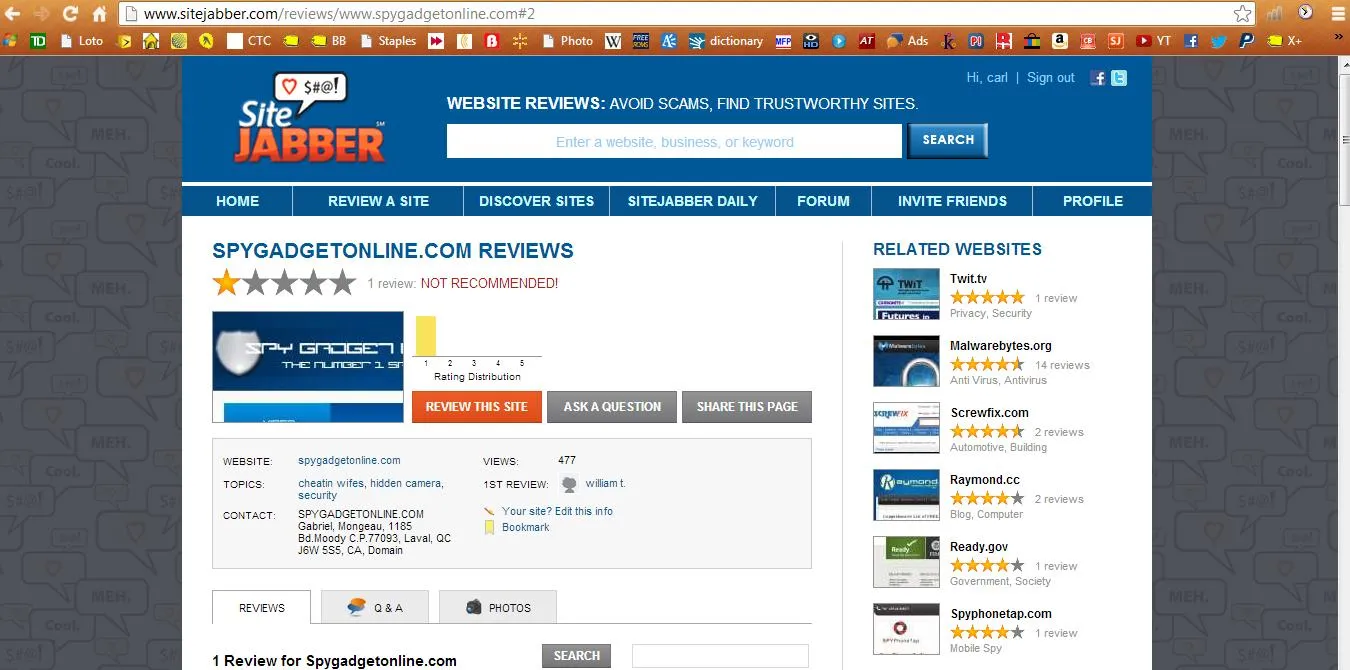
Task: Go back using the browser back arrow
Action: (x=13, y=14)
